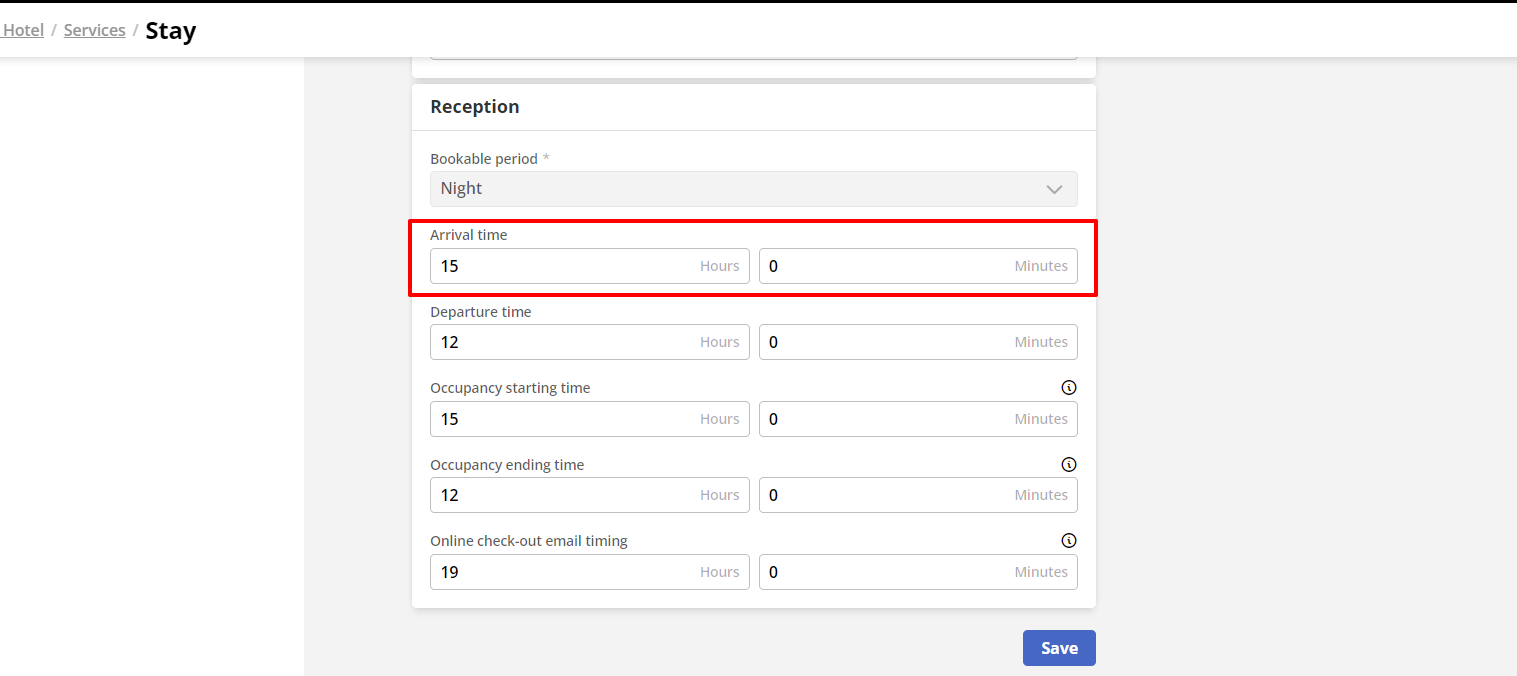The height and width of the screenshot is (676, 1517).
Task: Click the info icon for Online check-out email timing
Action: tap(1068, 540)
